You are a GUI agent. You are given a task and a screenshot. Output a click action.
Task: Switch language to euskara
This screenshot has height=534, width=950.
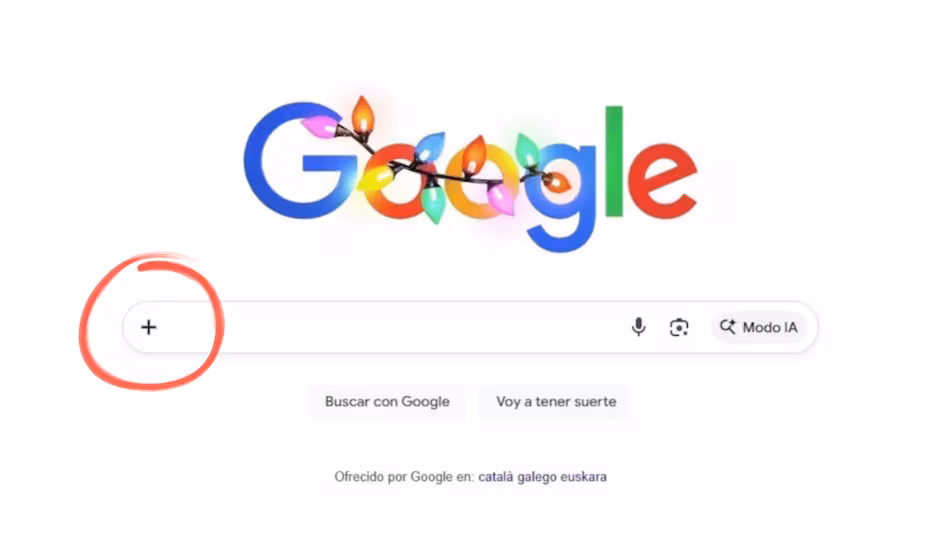(x=583, y=477)
